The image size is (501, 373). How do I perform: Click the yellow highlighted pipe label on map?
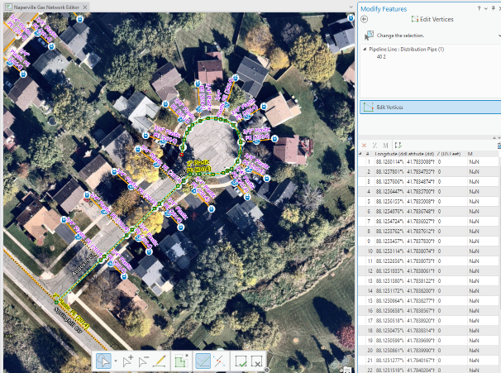pos(199,166)
